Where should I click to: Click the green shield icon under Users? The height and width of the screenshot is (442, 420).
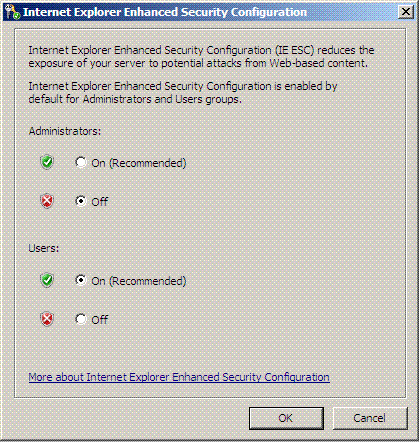tap(47, 280)
